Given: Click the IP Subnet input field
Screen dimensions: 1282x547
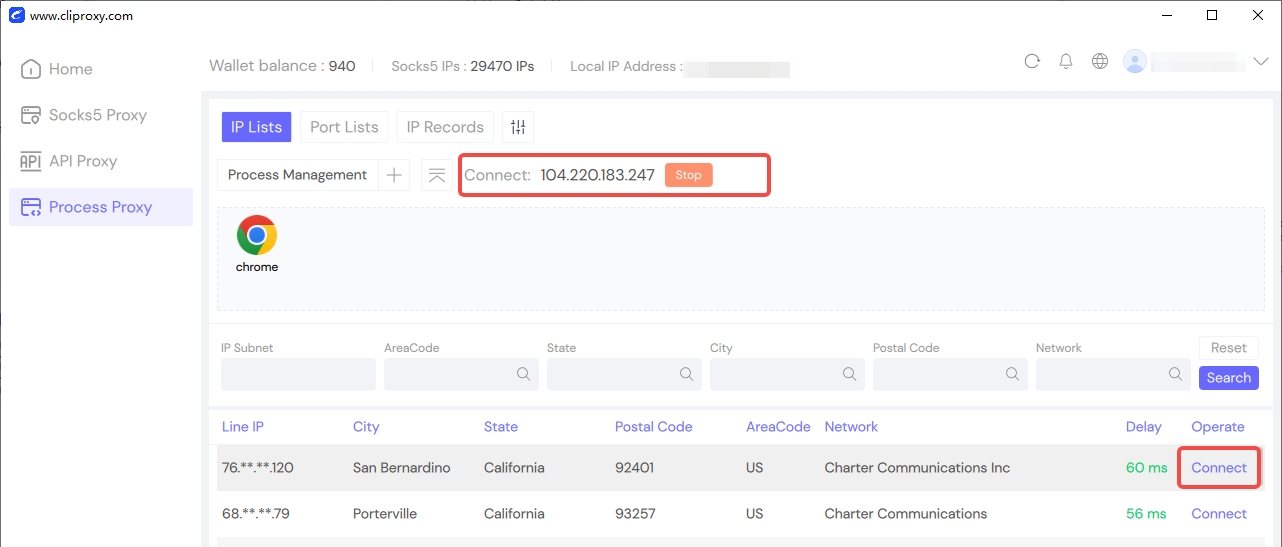Looking at the screenshot, I should tap(298, 374).
